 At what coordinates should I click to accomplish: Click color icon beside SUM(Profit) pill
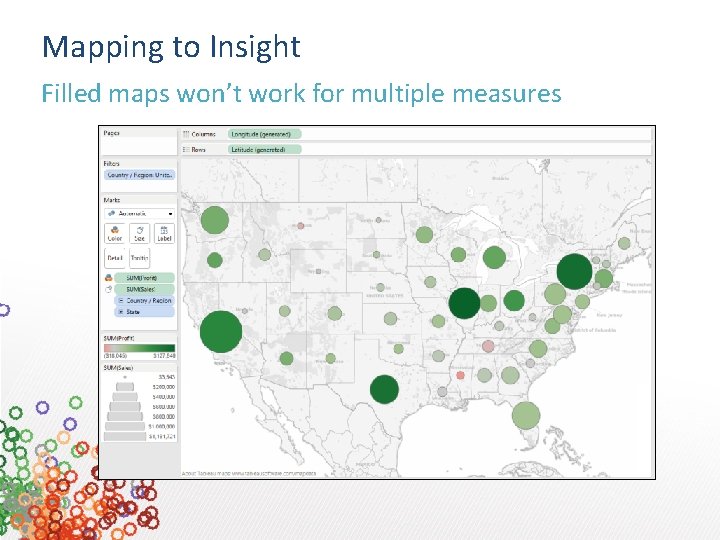click(x=109, y=278)
